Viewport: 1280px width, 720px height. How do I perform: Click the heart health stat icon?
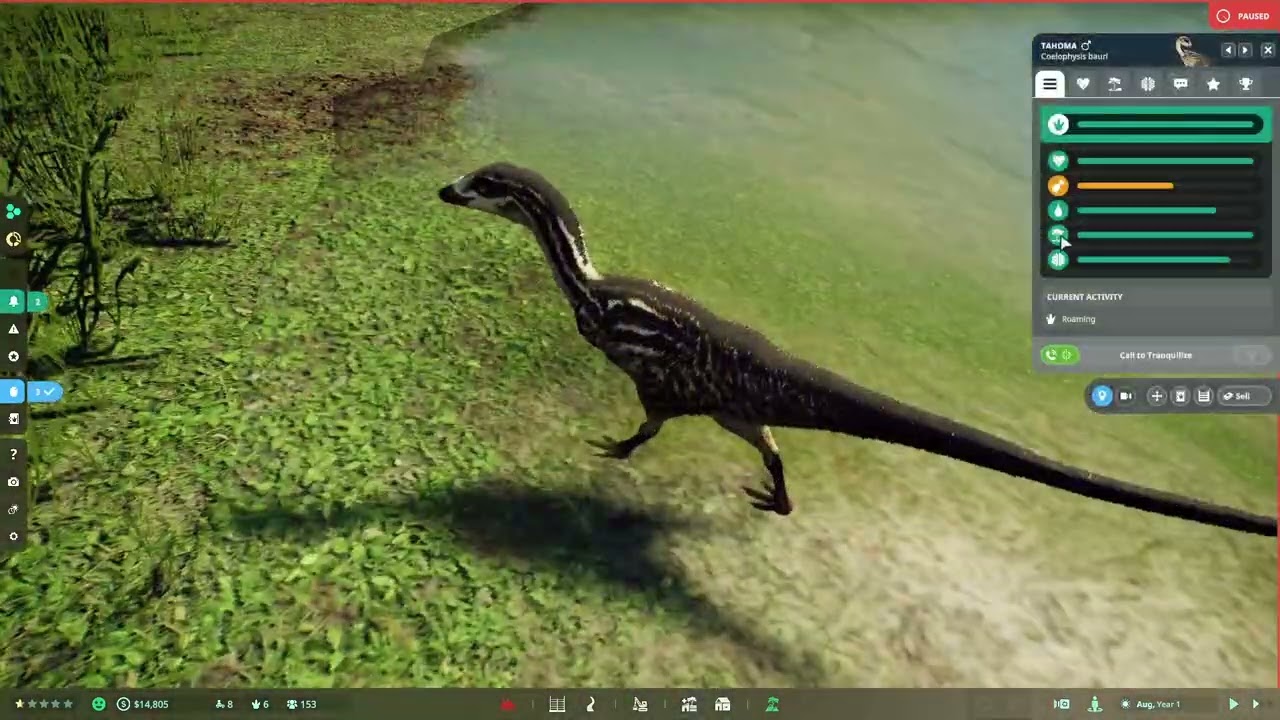tap(1058, 161)
